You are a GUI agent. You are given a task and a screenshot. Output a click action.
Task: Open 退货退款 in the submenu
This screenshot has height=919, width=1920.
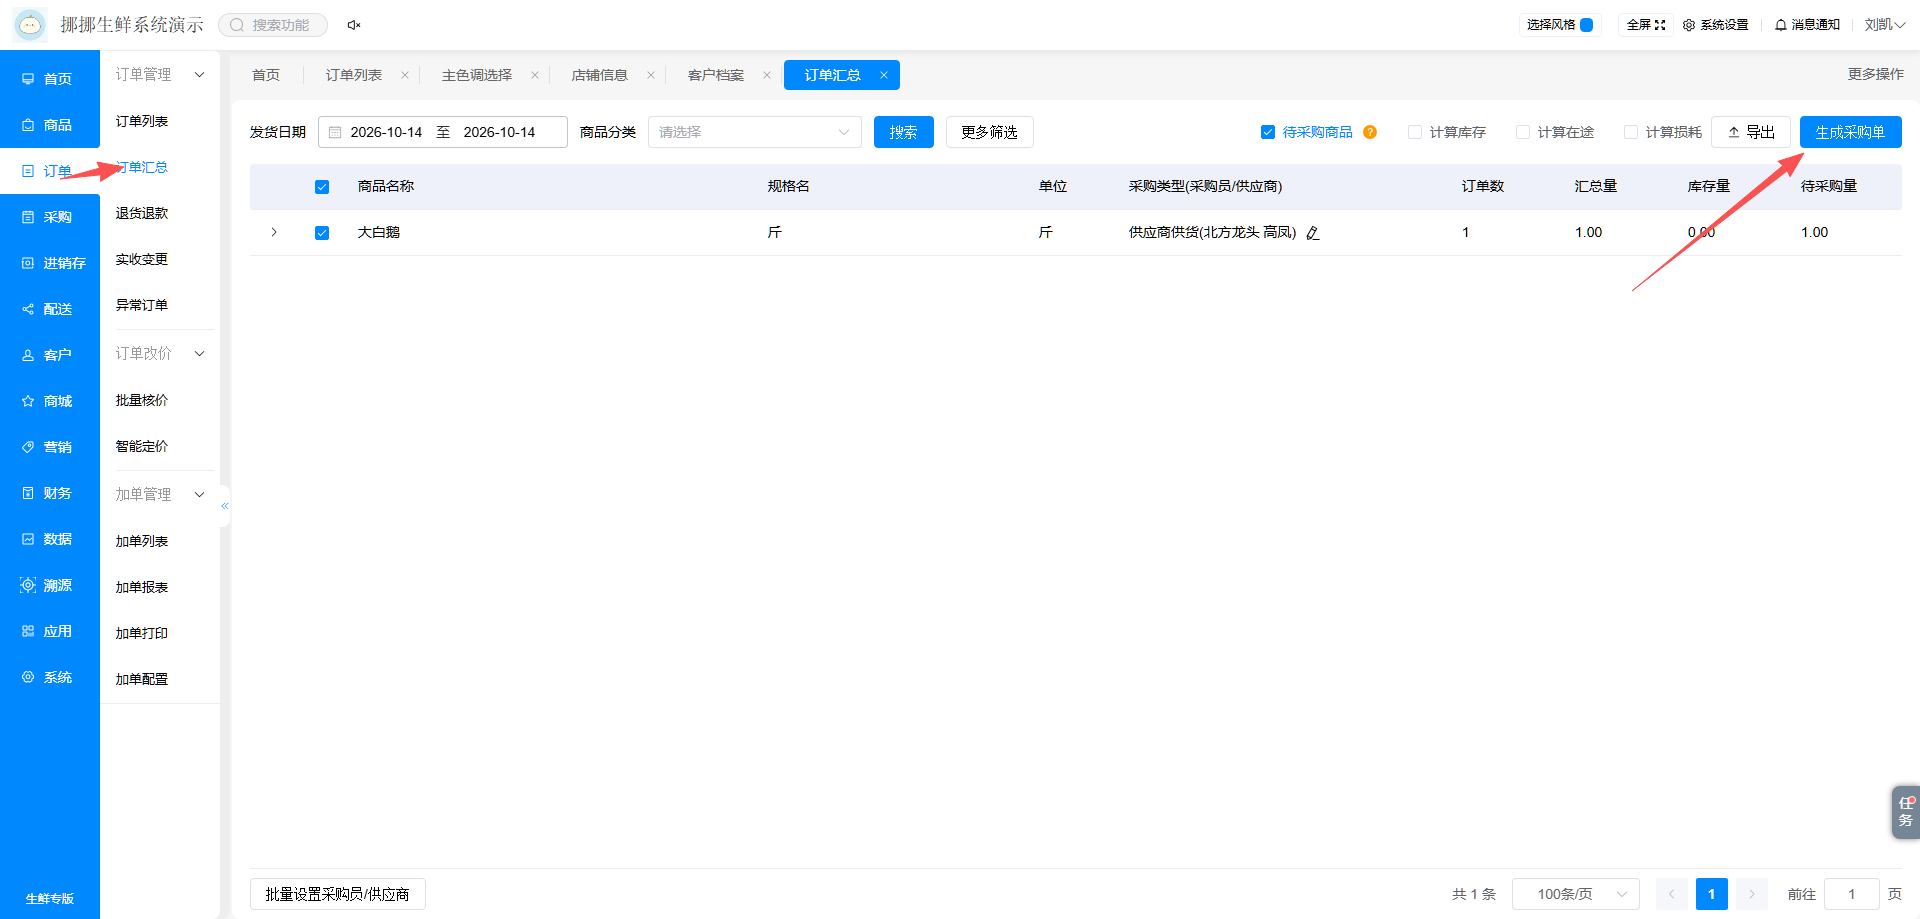click(x=142, y=213)
